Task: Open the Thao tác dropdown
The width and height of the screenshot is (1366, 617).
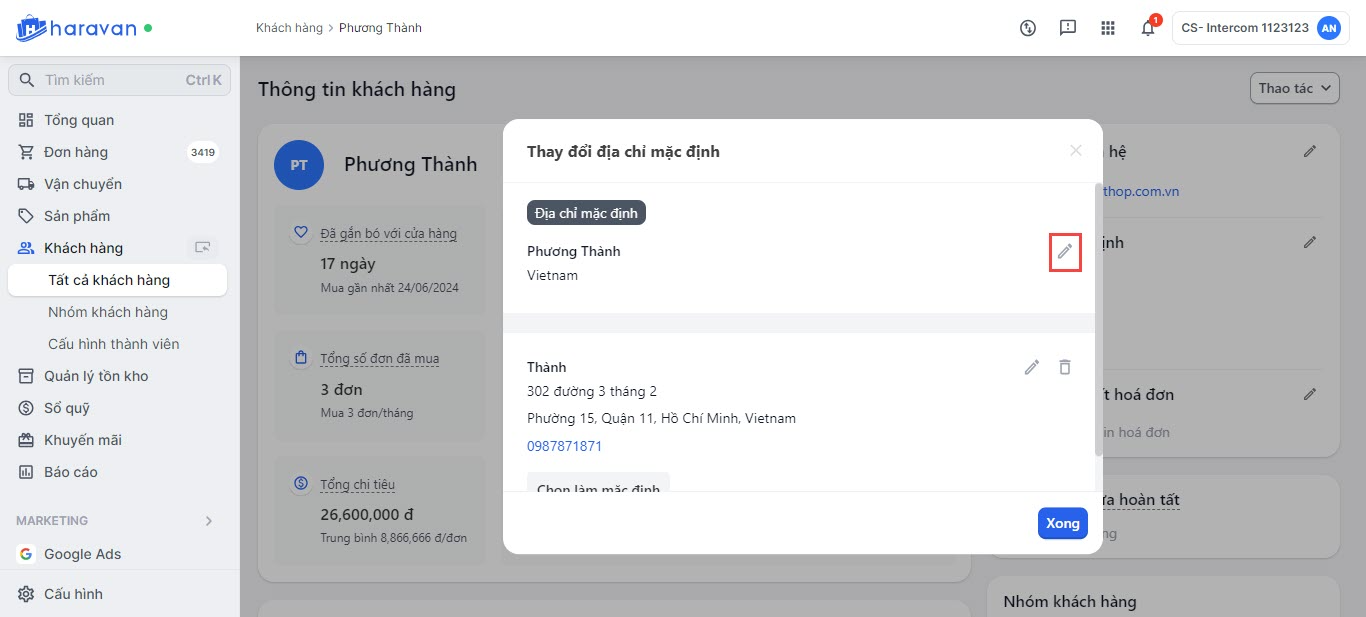Action: (1294, 88)
